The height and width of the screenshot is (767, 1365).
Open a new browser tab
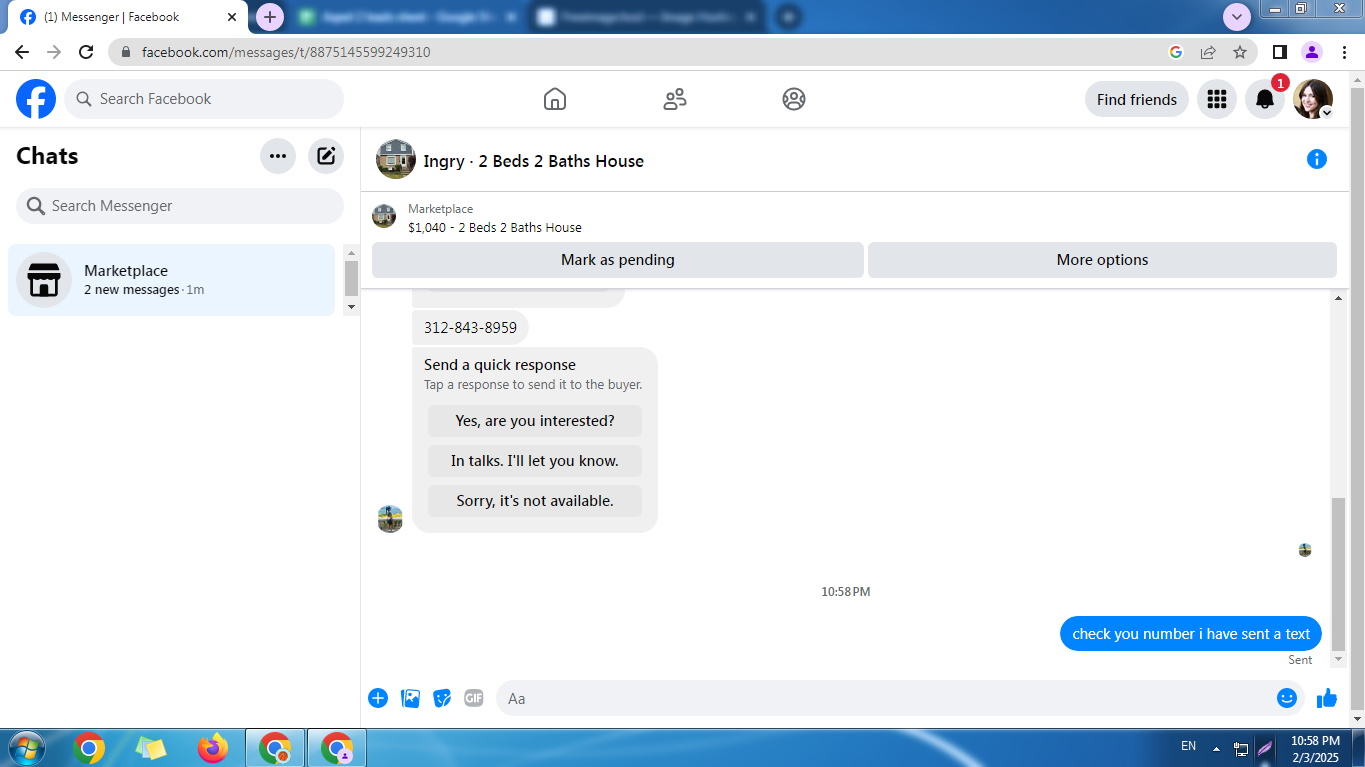[x=270, y=17]
